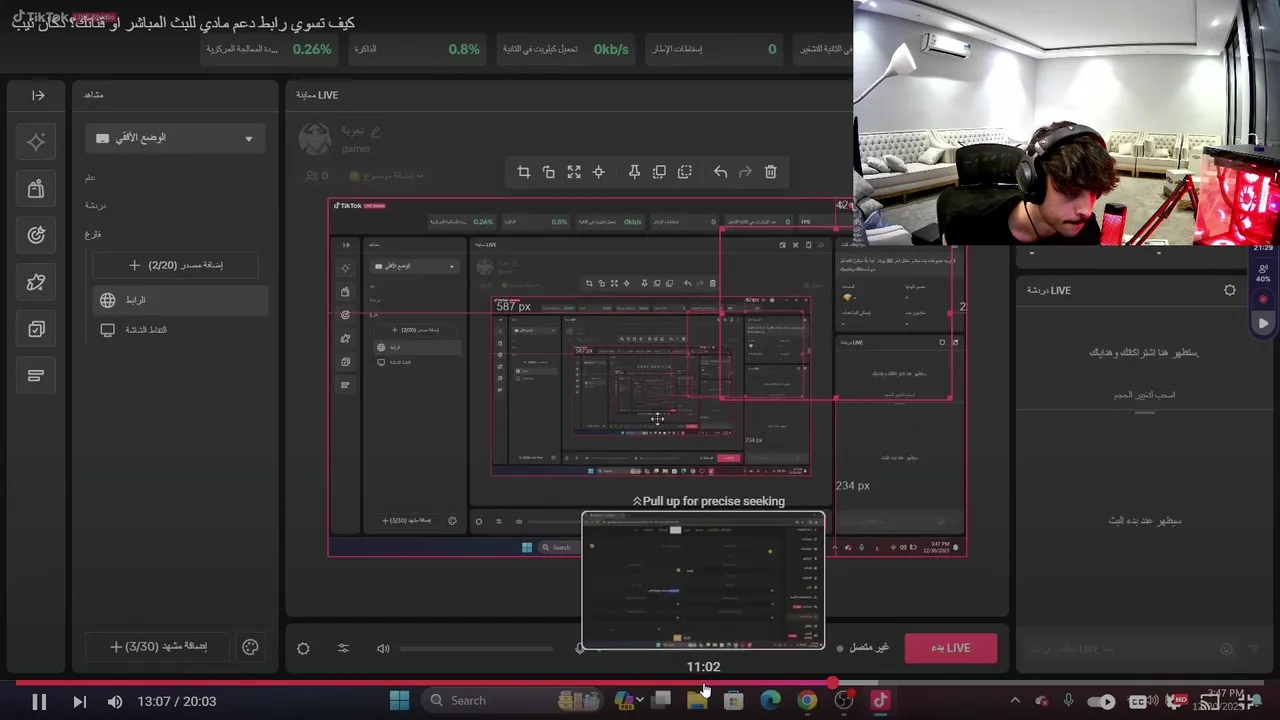Viewport: 1280px width, 720px height.
Task: Open the captions lines sidebar icon
Action: (x=36, y=376)
